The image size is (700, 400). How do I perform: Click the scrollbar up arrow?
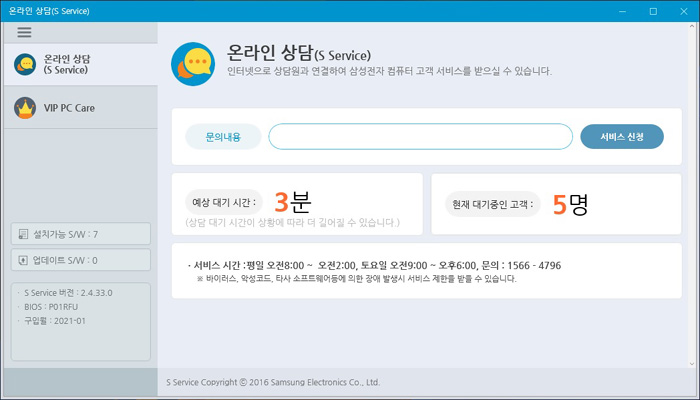692,27
